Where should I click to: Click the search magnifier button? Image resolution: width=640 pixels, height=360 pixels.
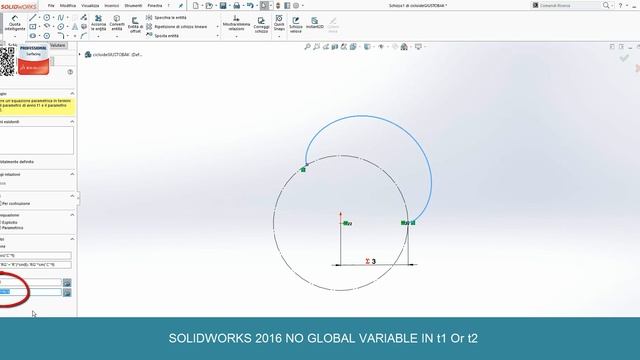606,5
